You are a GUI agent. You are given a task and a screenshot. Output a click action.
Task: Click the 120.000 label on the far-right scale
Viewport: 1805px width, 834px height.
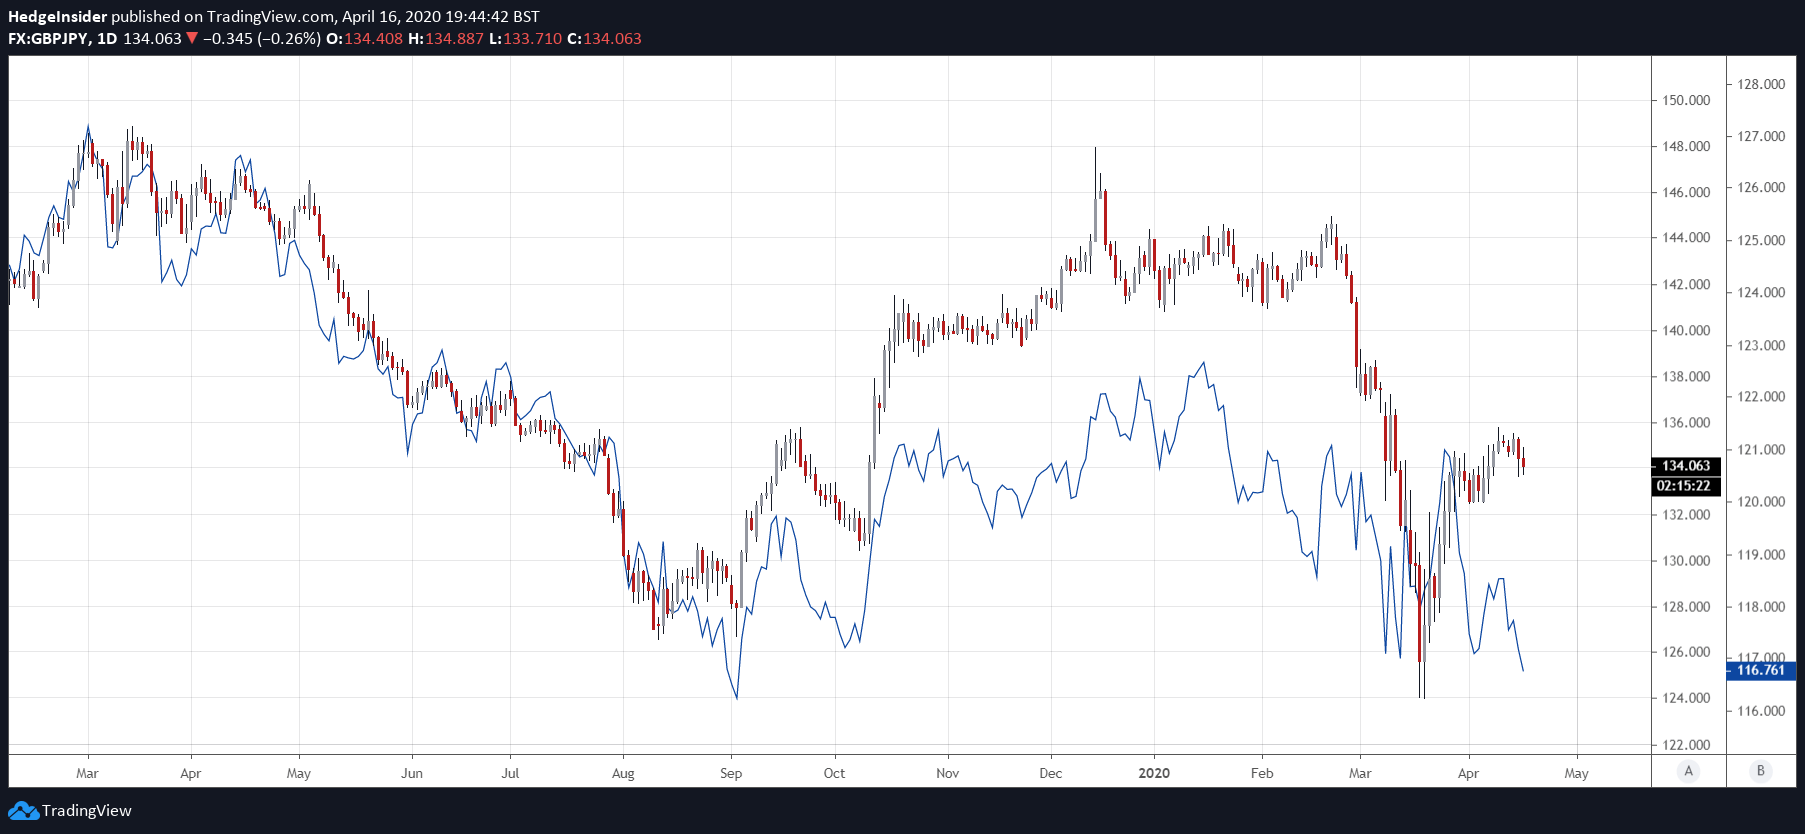1761,501
